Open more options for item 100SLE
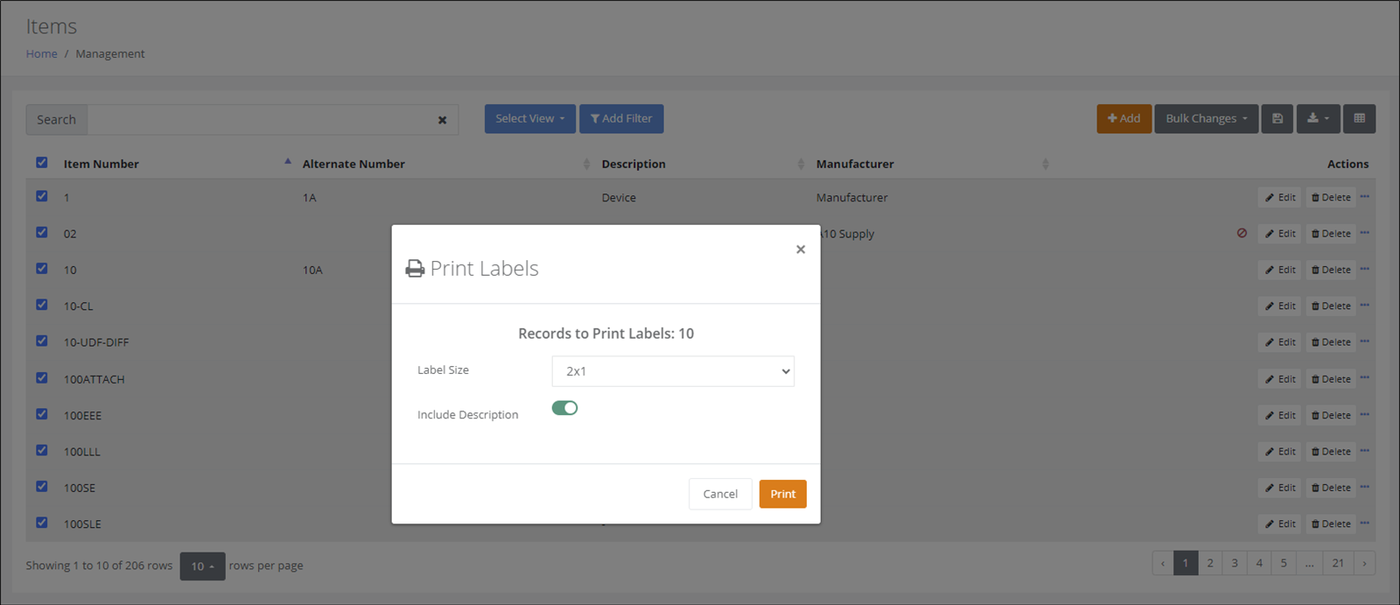The image size is (1400, 605). coord(1365,523)
